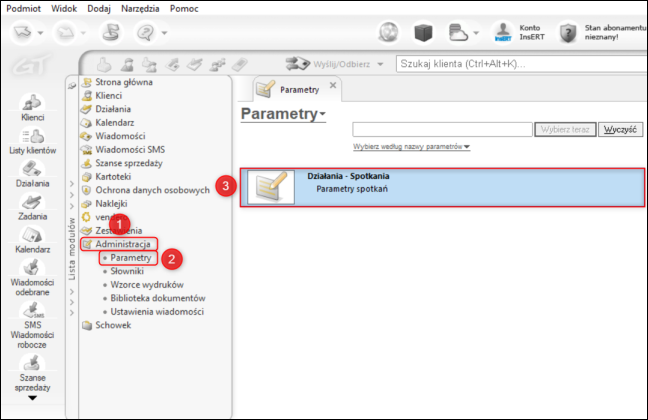Open the Podmiot menu
The image size is (648, 420).
coord(24,9)
